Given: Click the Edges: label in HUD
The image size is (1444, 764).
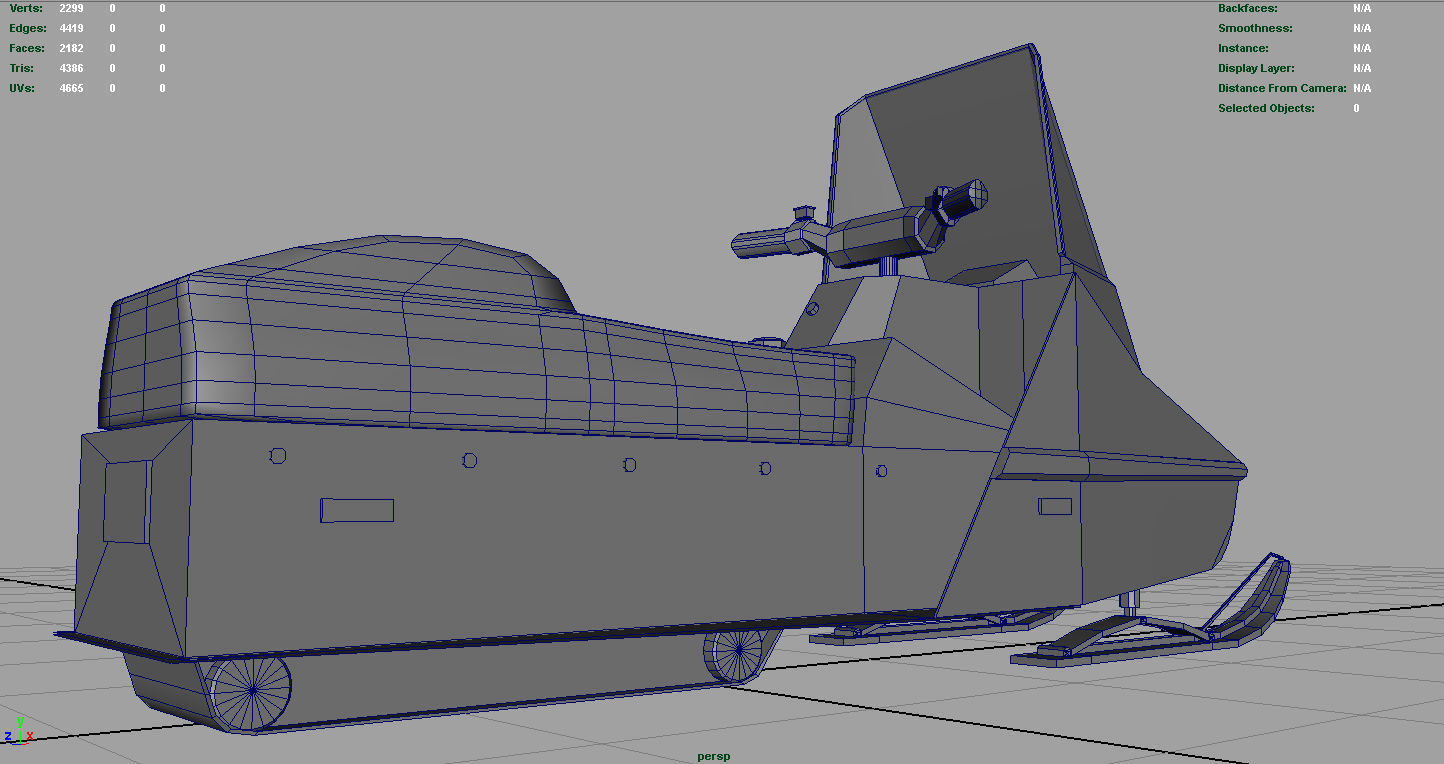Looking at the screenshot, I should click(x=27, y=28).
